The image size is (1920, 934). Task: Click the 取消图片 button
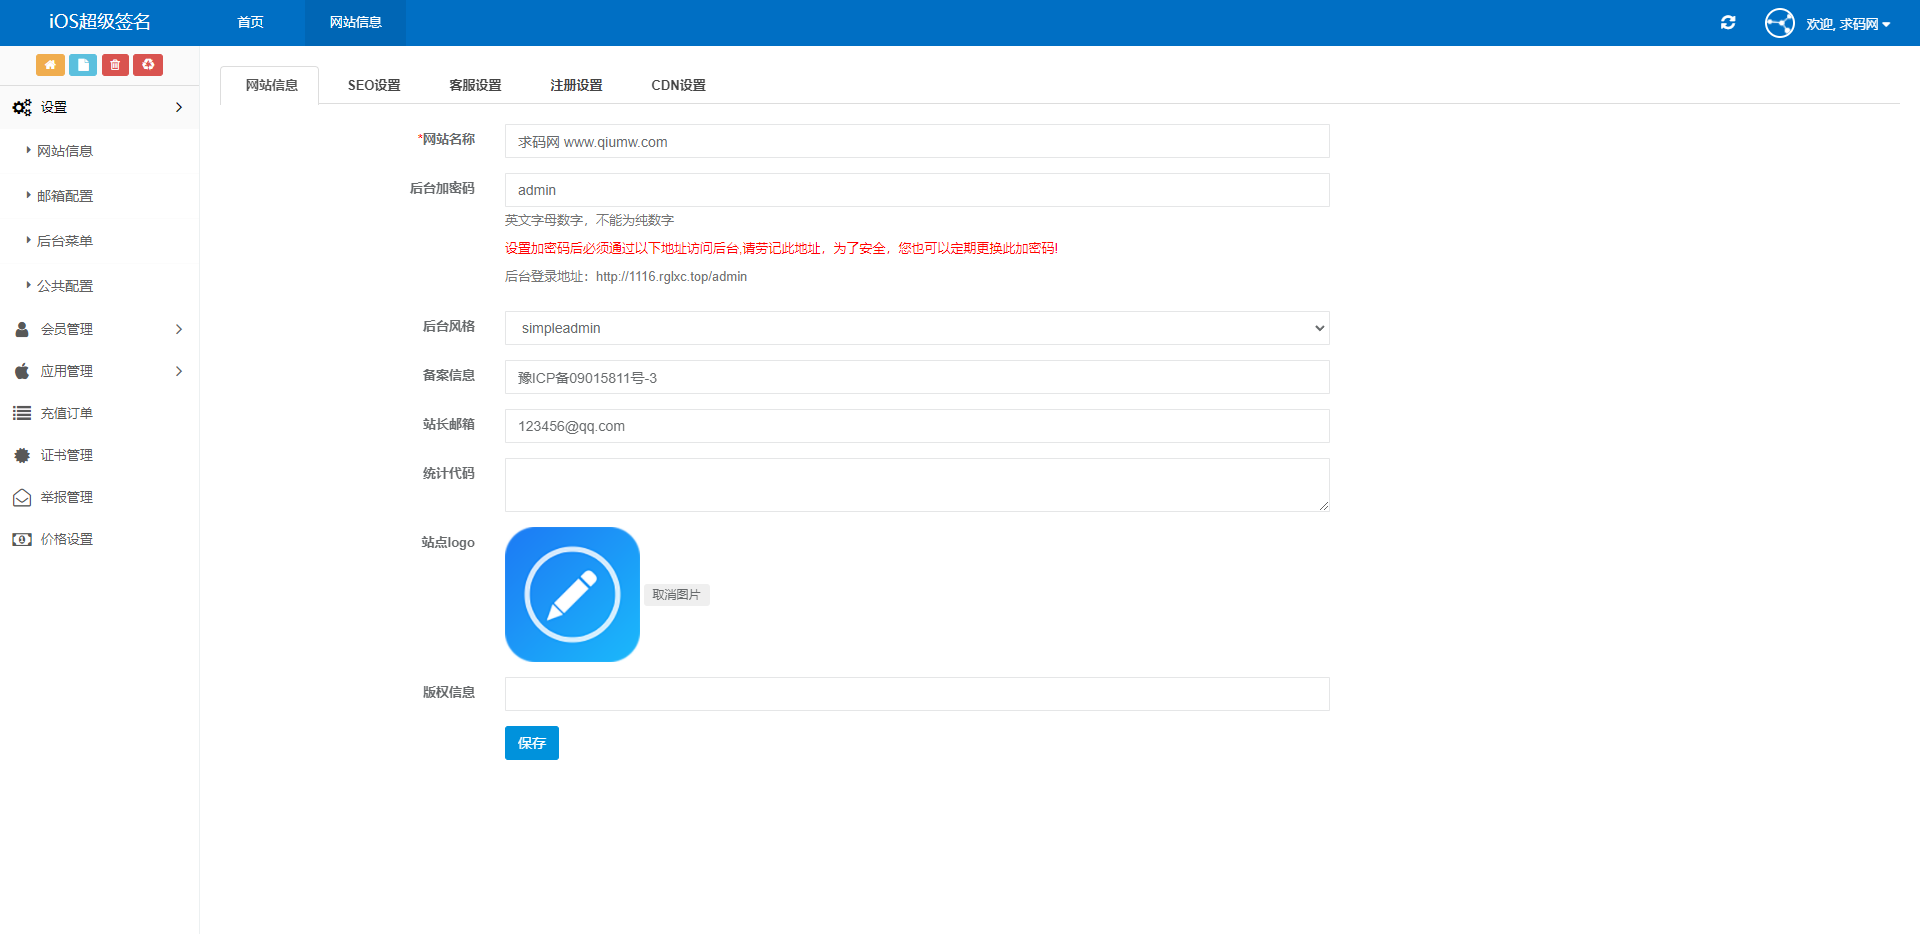[677, 595]
